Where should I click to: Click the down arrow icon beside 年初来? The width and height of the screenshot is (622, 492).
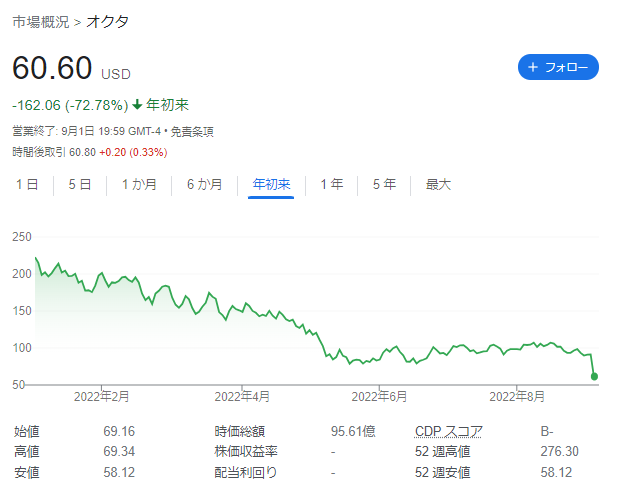coord(137,105)
